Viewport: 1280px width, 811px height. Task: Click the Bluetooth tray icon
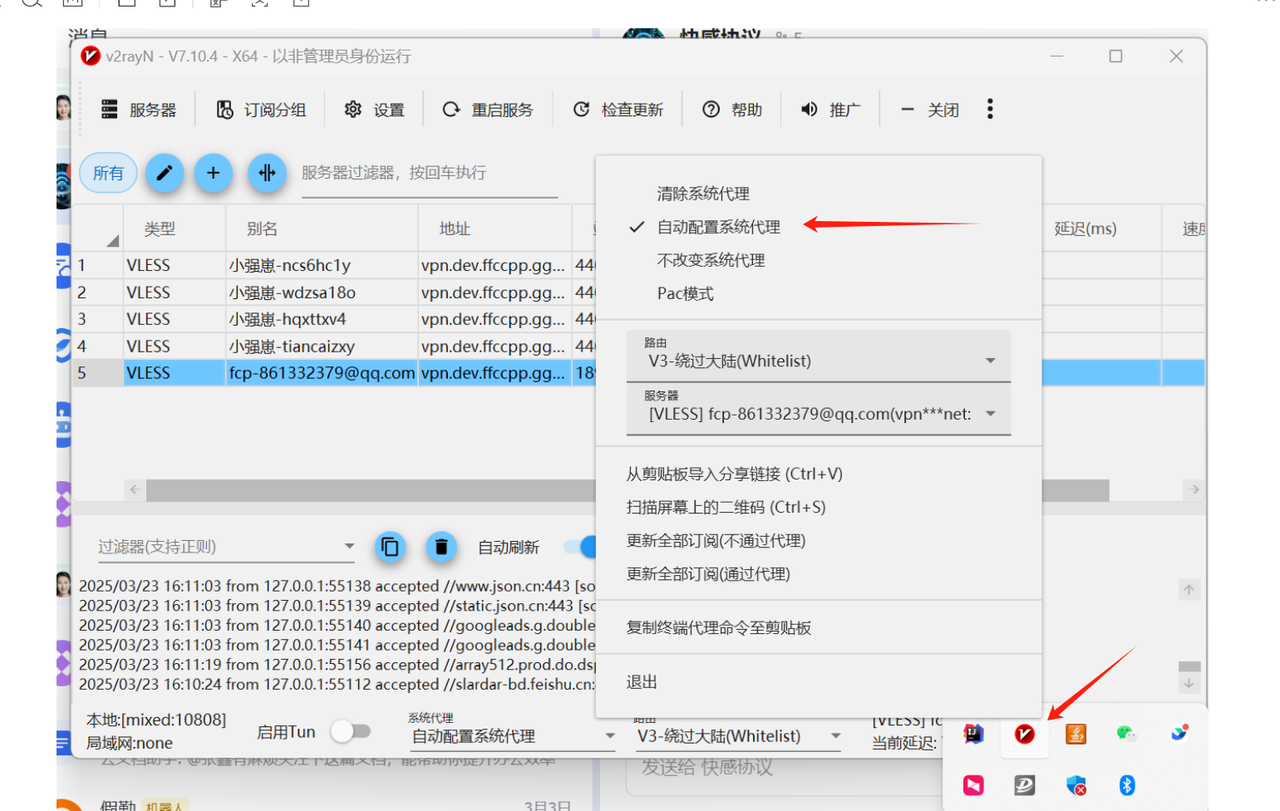point(1127,786)
